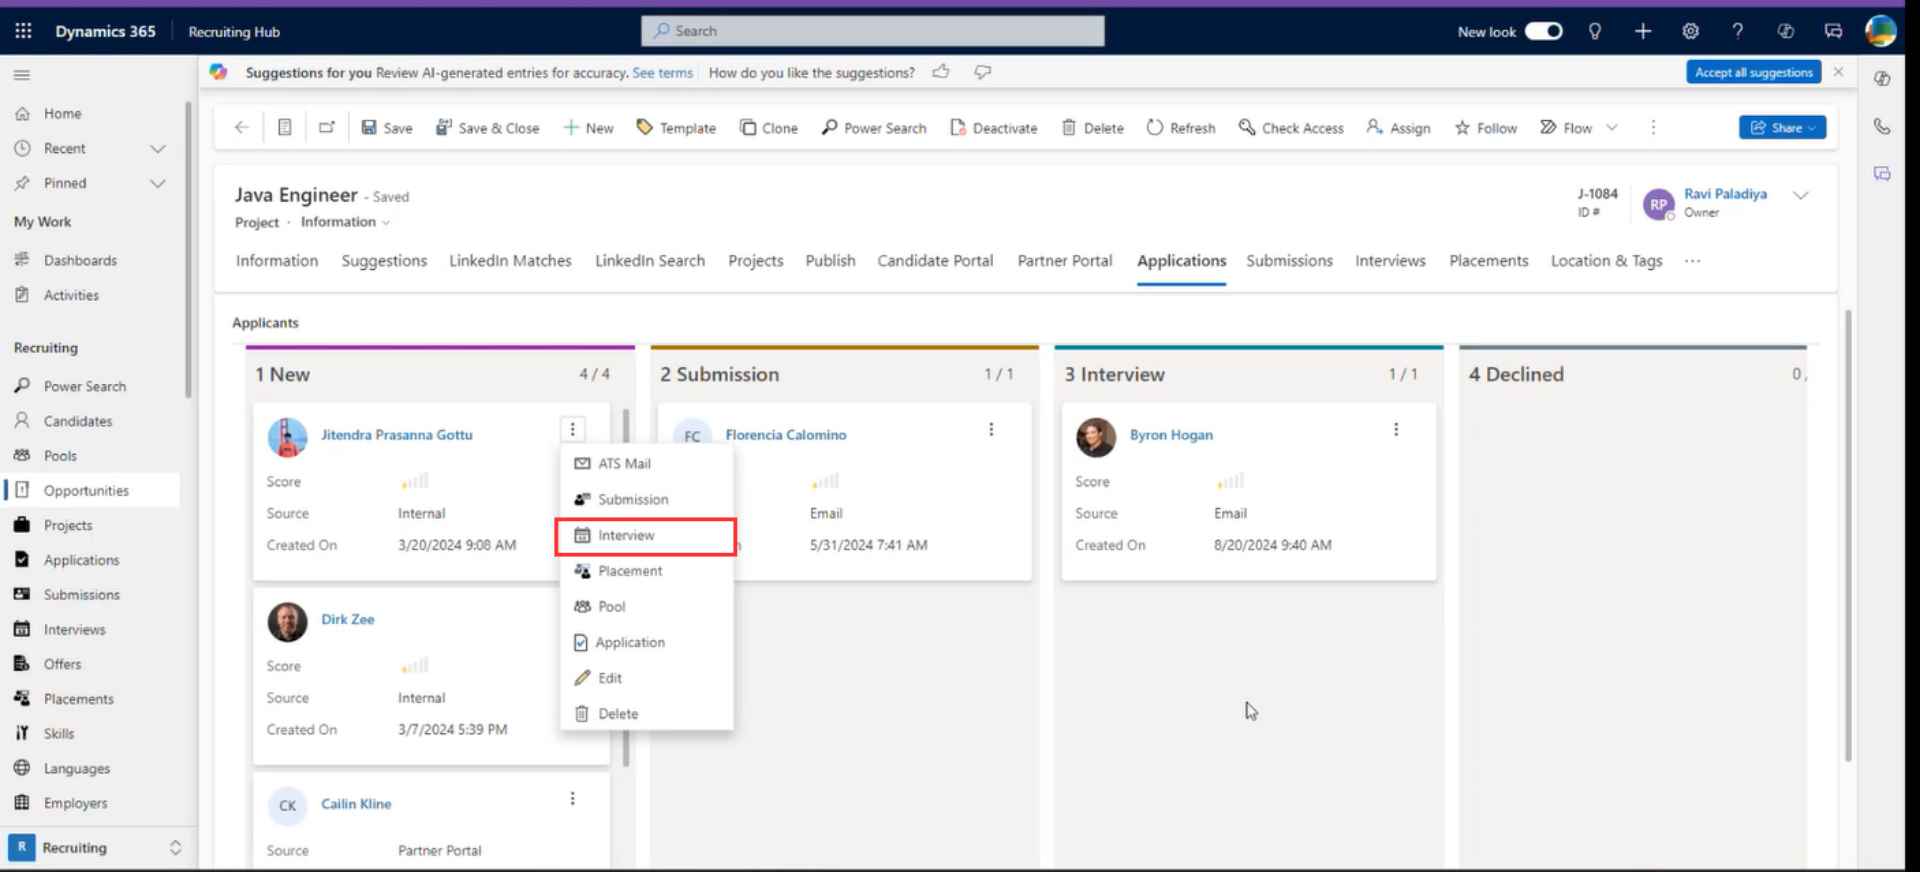Click the Save command
This screenshot has width=1920, height=872.
pyautogui.click(x=387, y=128)
